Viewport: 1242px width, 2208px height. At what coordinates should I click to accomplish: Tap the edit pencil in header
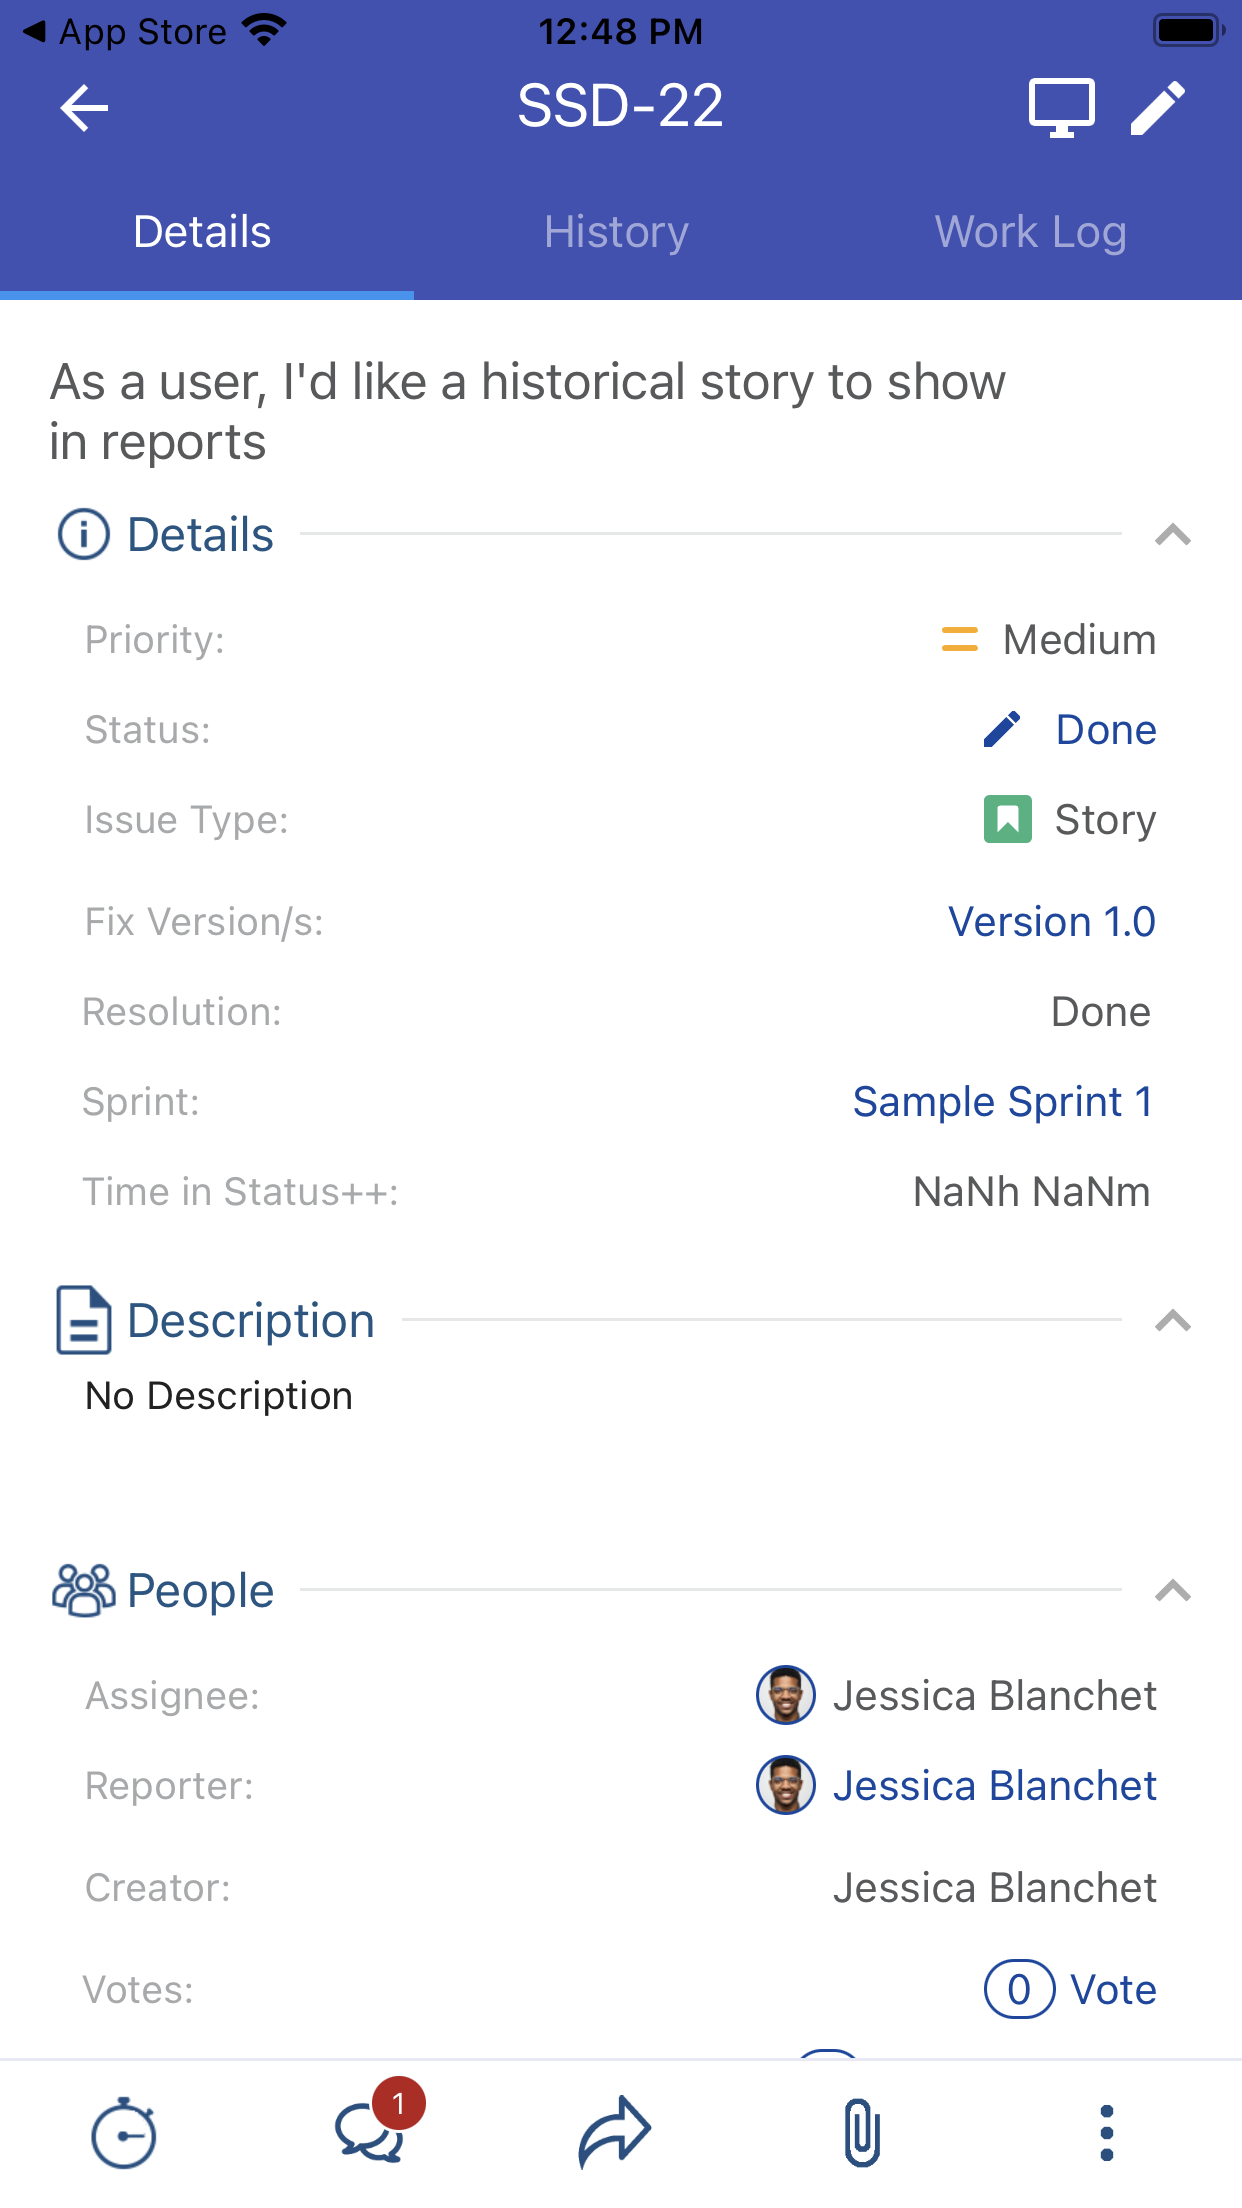[1158, 107]
